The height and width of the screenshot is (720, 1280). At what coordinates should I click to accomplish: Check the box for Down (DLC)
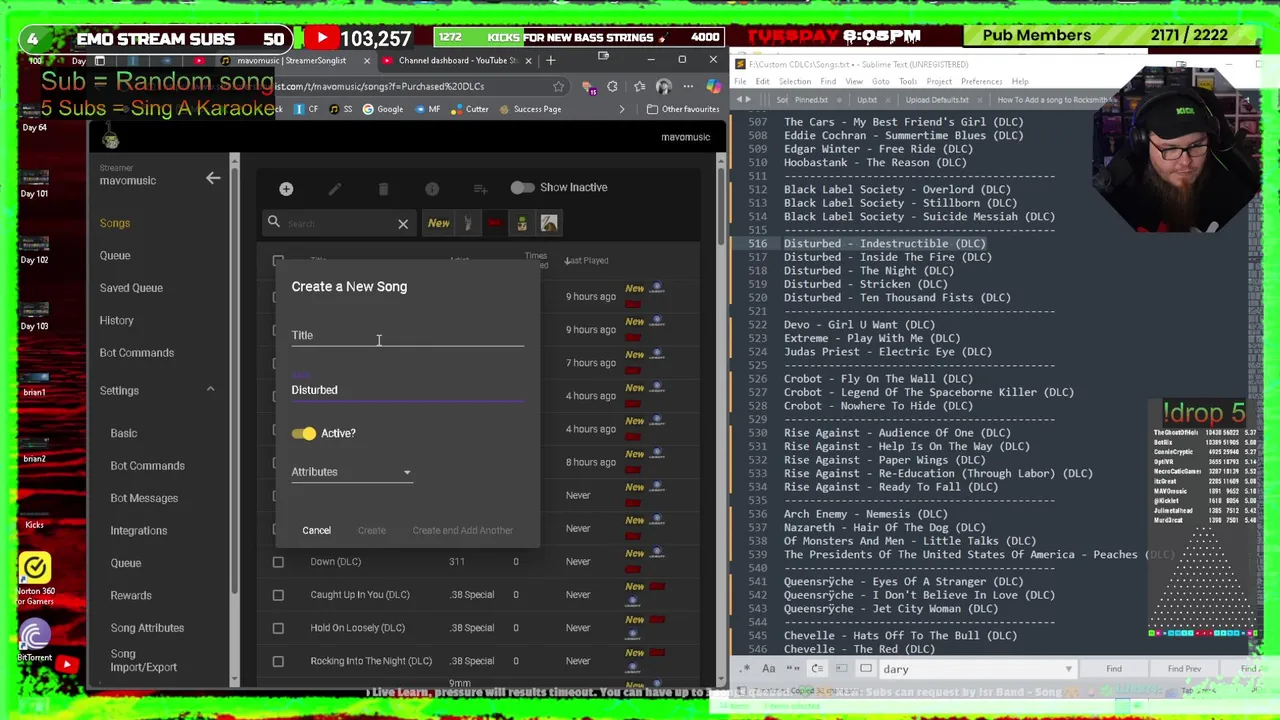[x=278, y=562]
